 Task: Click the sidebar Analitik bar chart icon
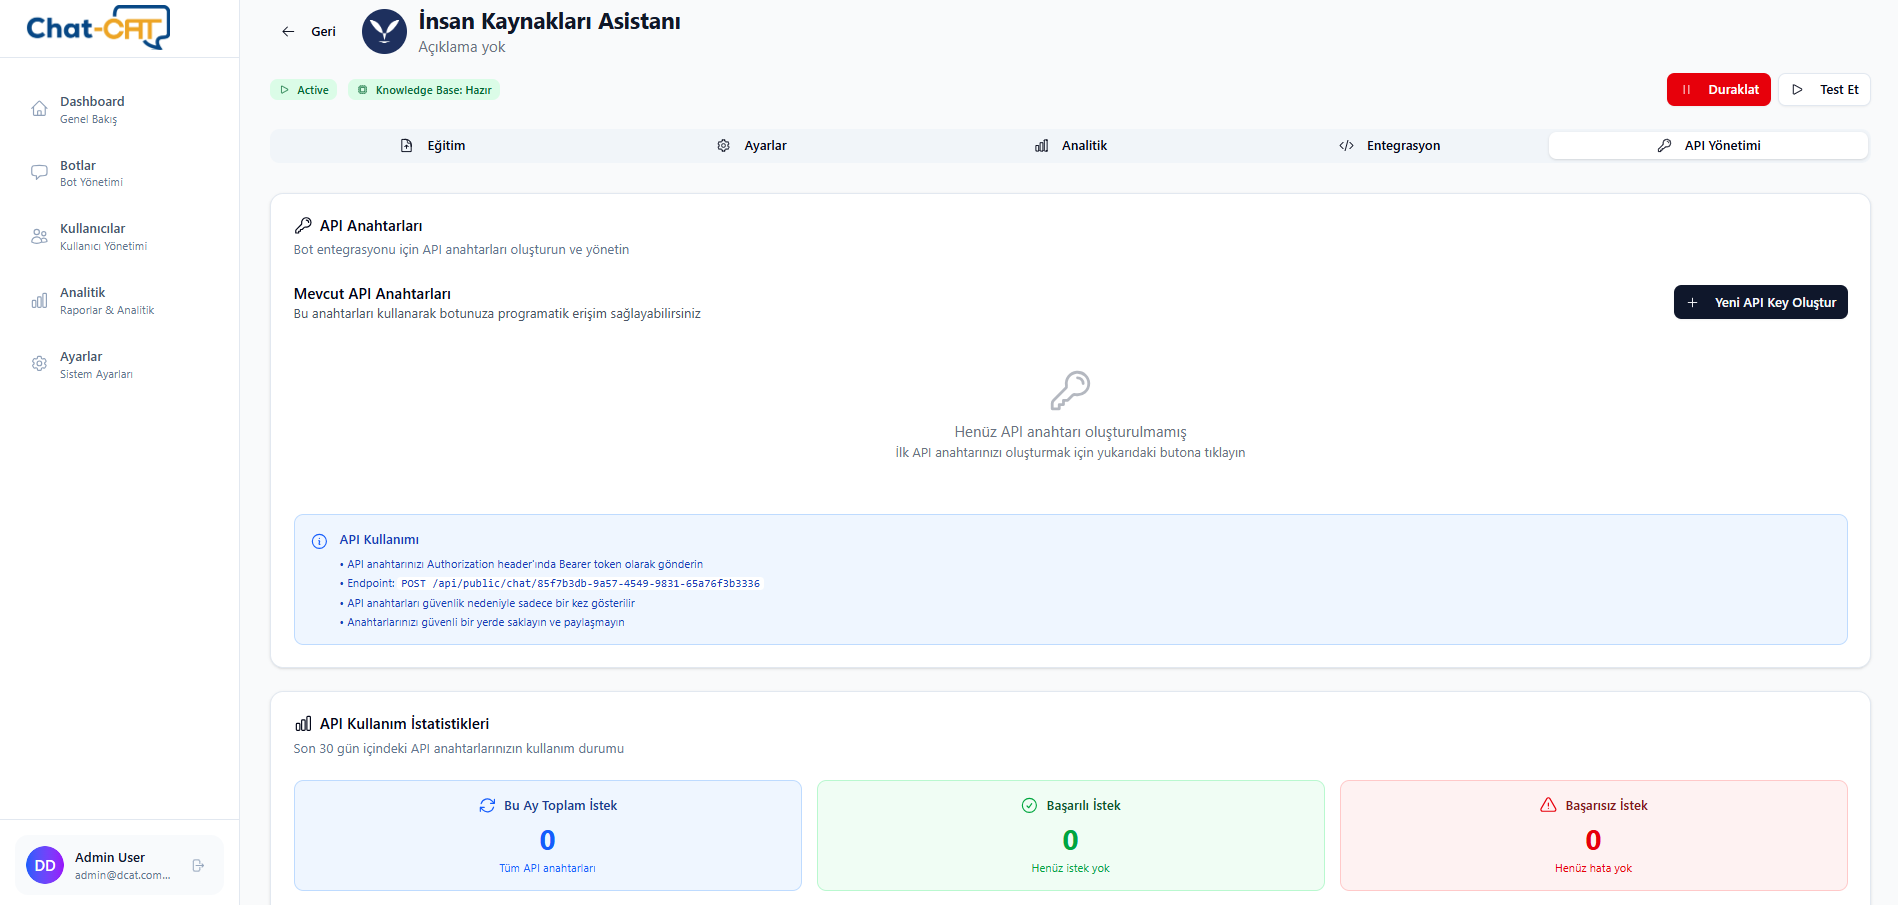39,301
